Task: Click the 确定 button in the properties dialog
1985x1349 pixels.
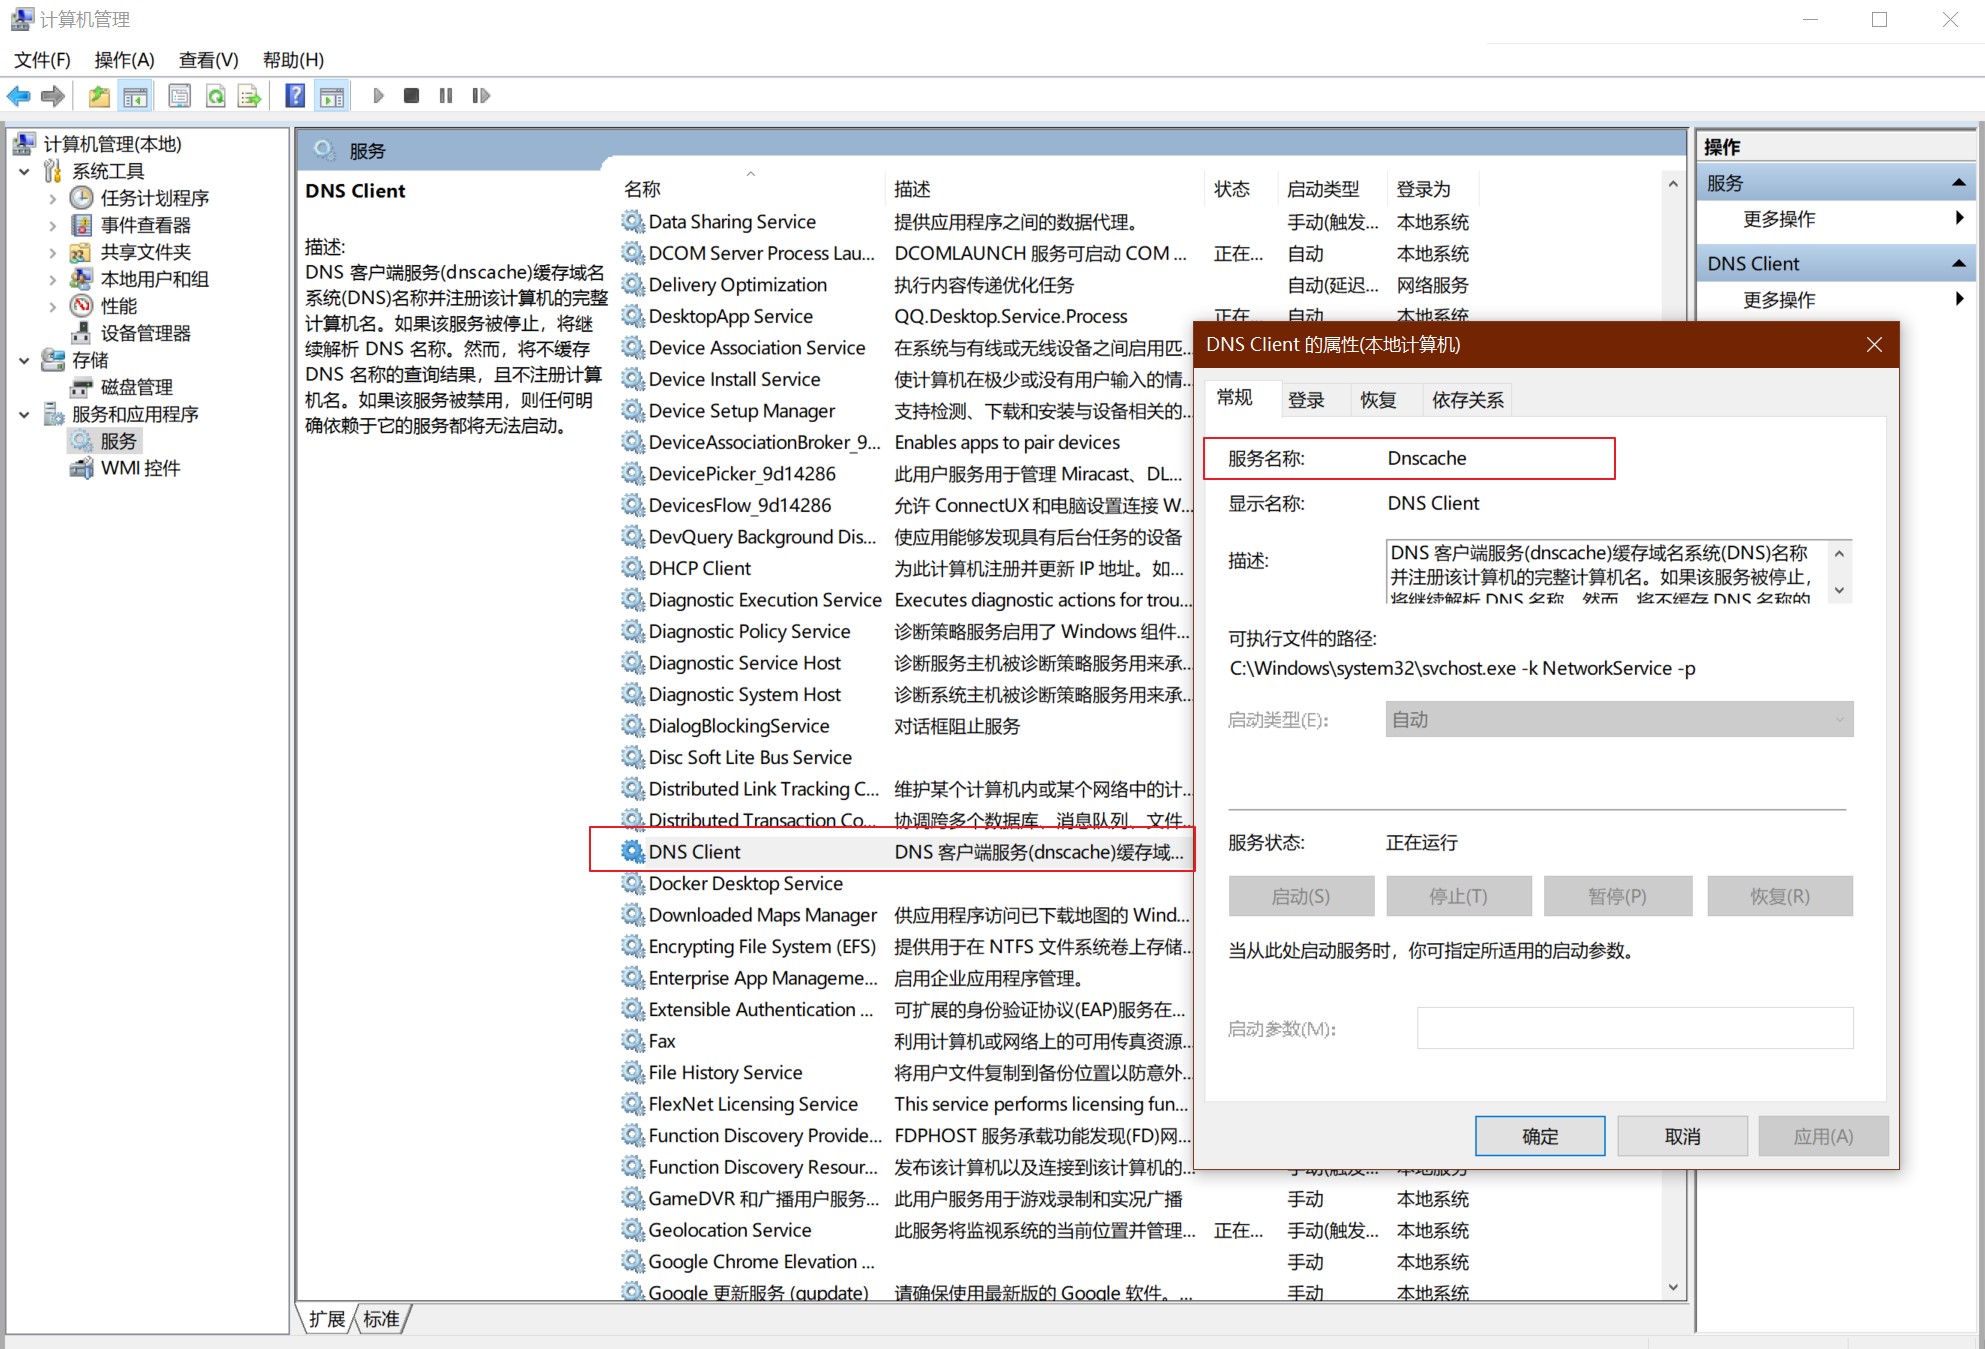Action: pos(1539,1135)
